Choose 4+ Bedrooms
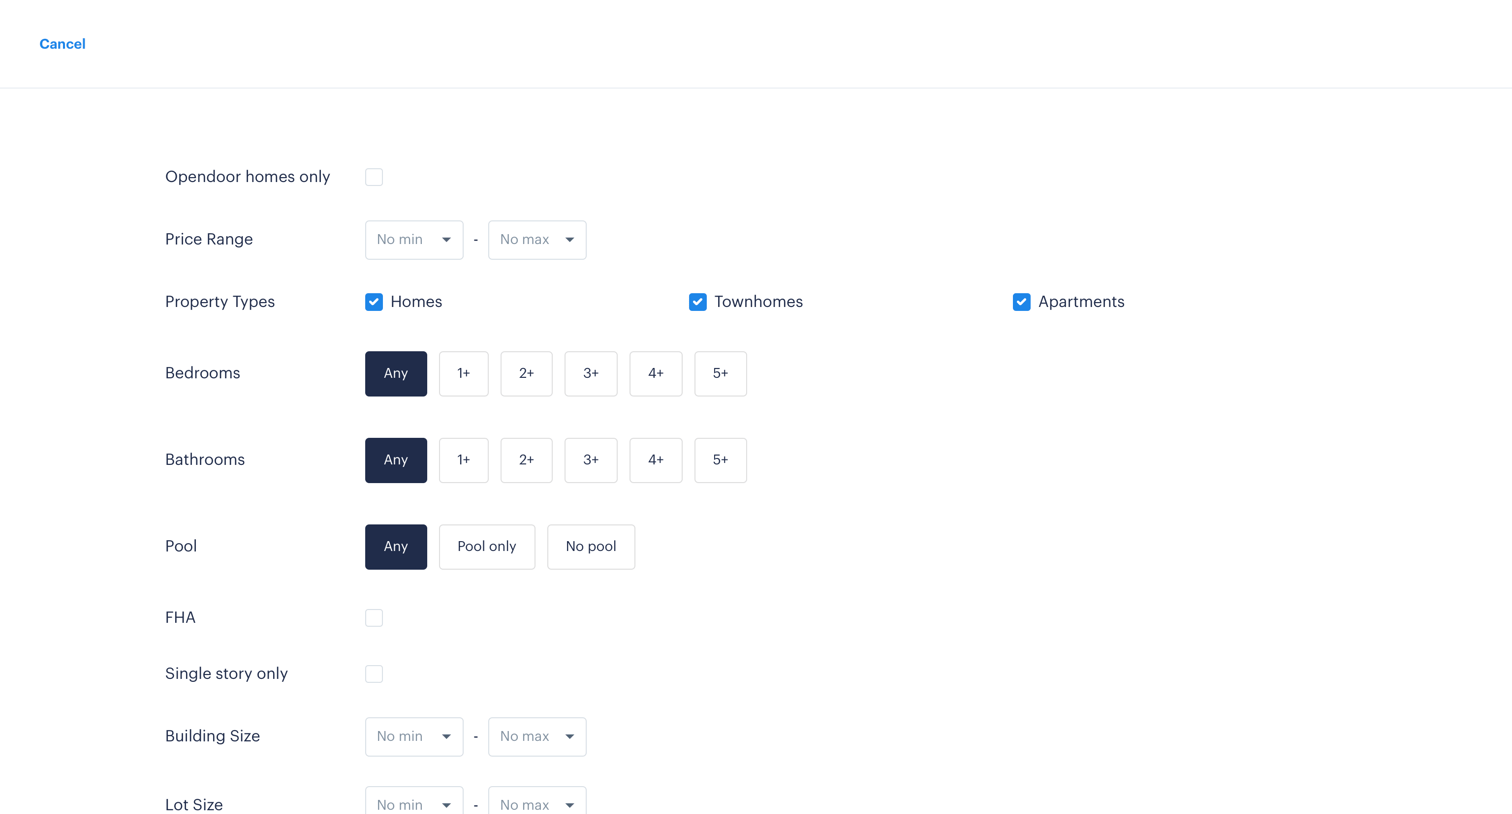This screenshot has width=1512, height=814. [656, 374]
